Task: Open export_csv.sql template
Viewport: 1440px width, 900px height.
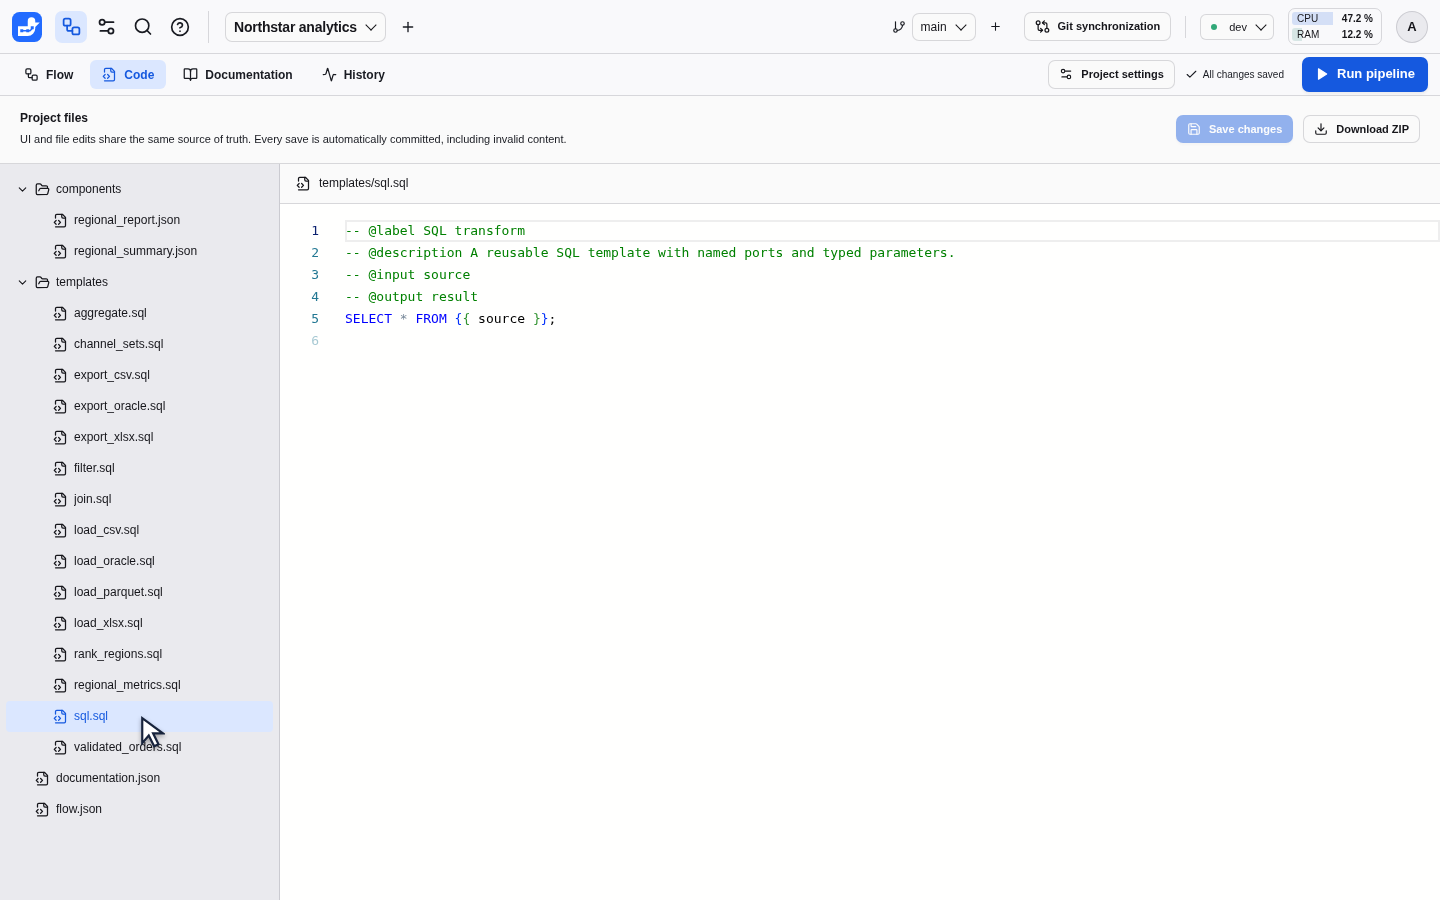Action: pos(140,375)
